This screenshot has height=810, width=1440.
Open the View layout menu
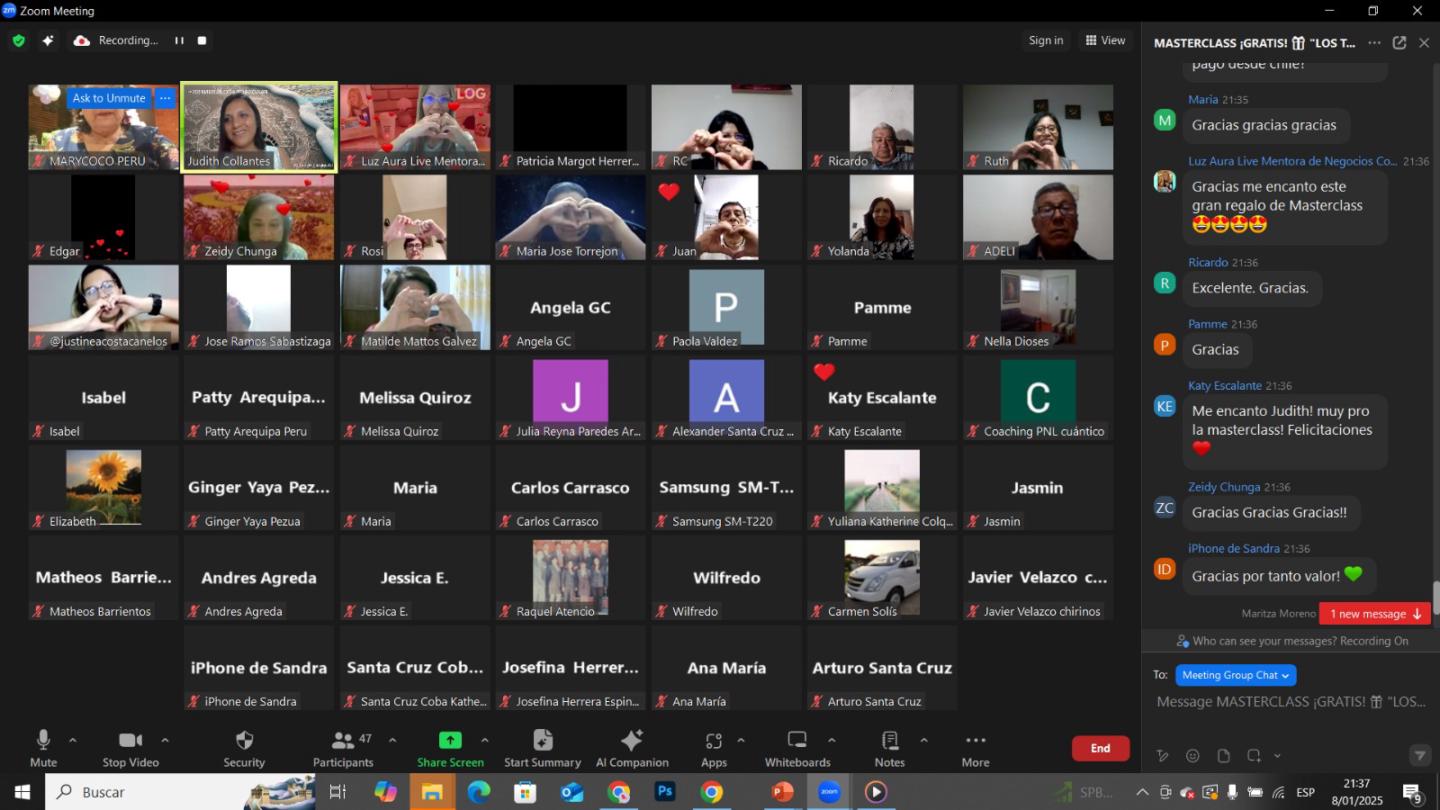pos(1105,41)
